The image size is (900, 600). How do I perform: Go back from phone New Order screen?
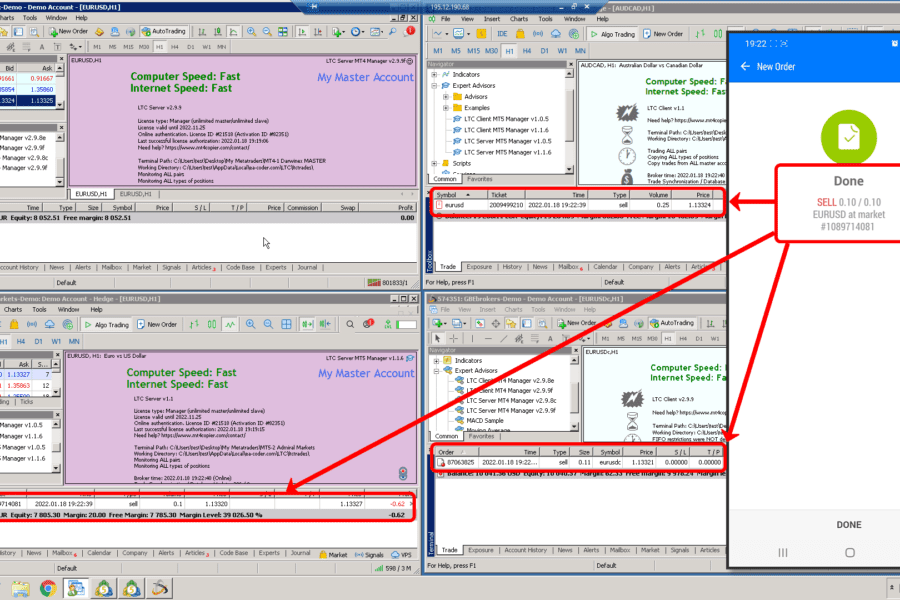[x=745, y=67]
